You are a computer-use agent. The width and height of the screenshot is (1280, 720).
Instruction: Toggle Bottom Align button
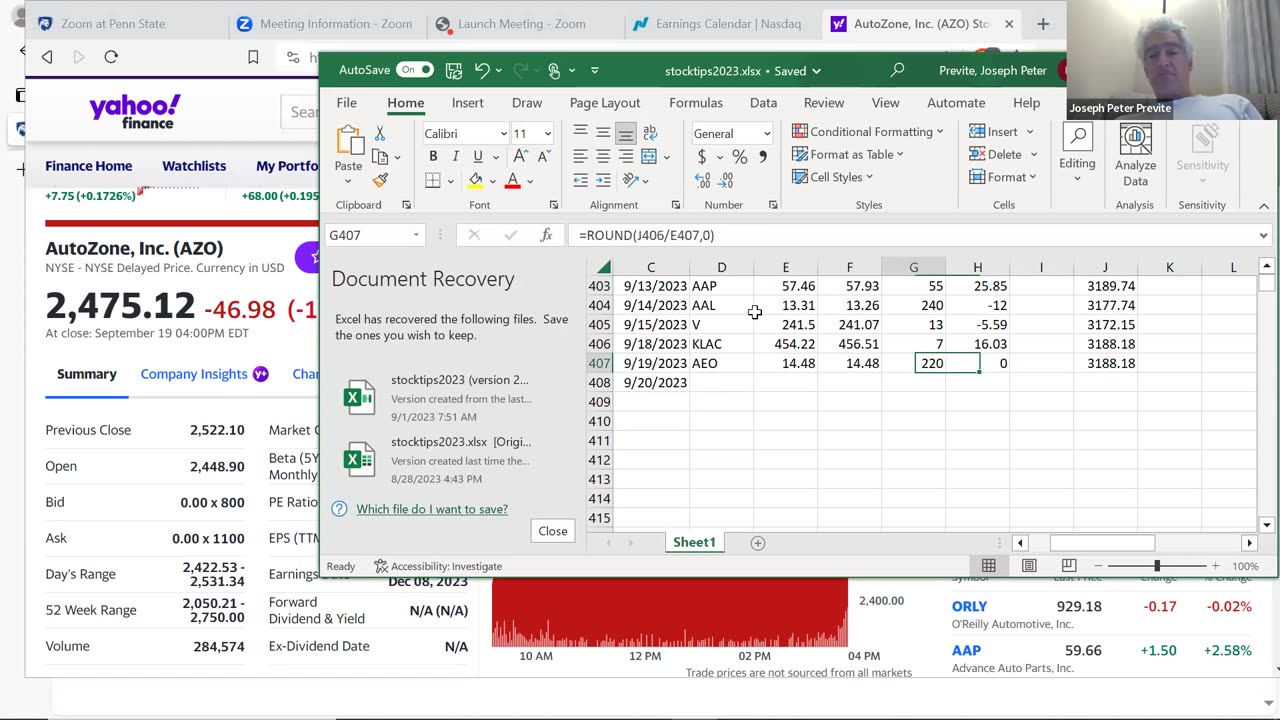626,133
